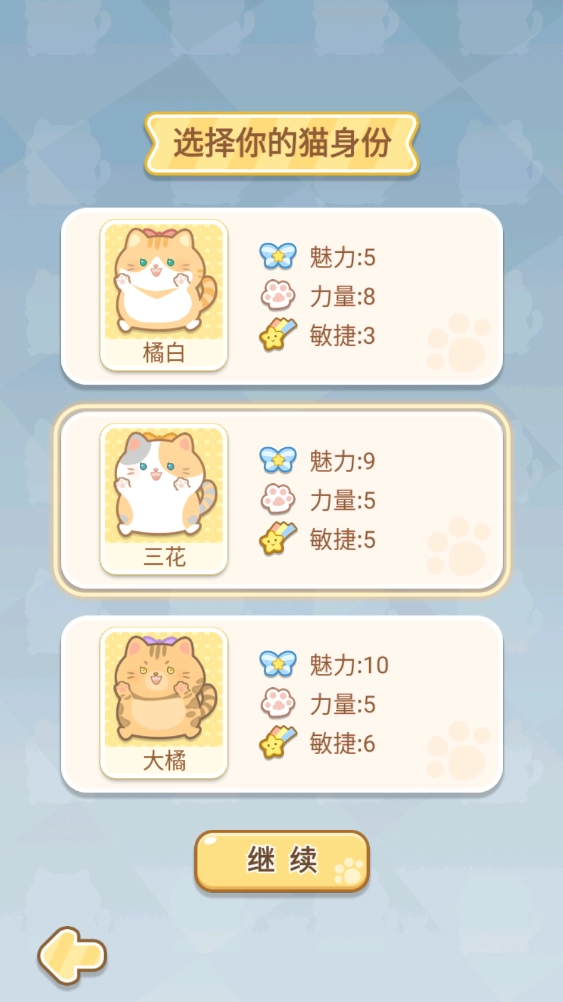Select the 橘白 cat portrait
This screenshot has width=563, height=1002.
click(x=164, y=295)
